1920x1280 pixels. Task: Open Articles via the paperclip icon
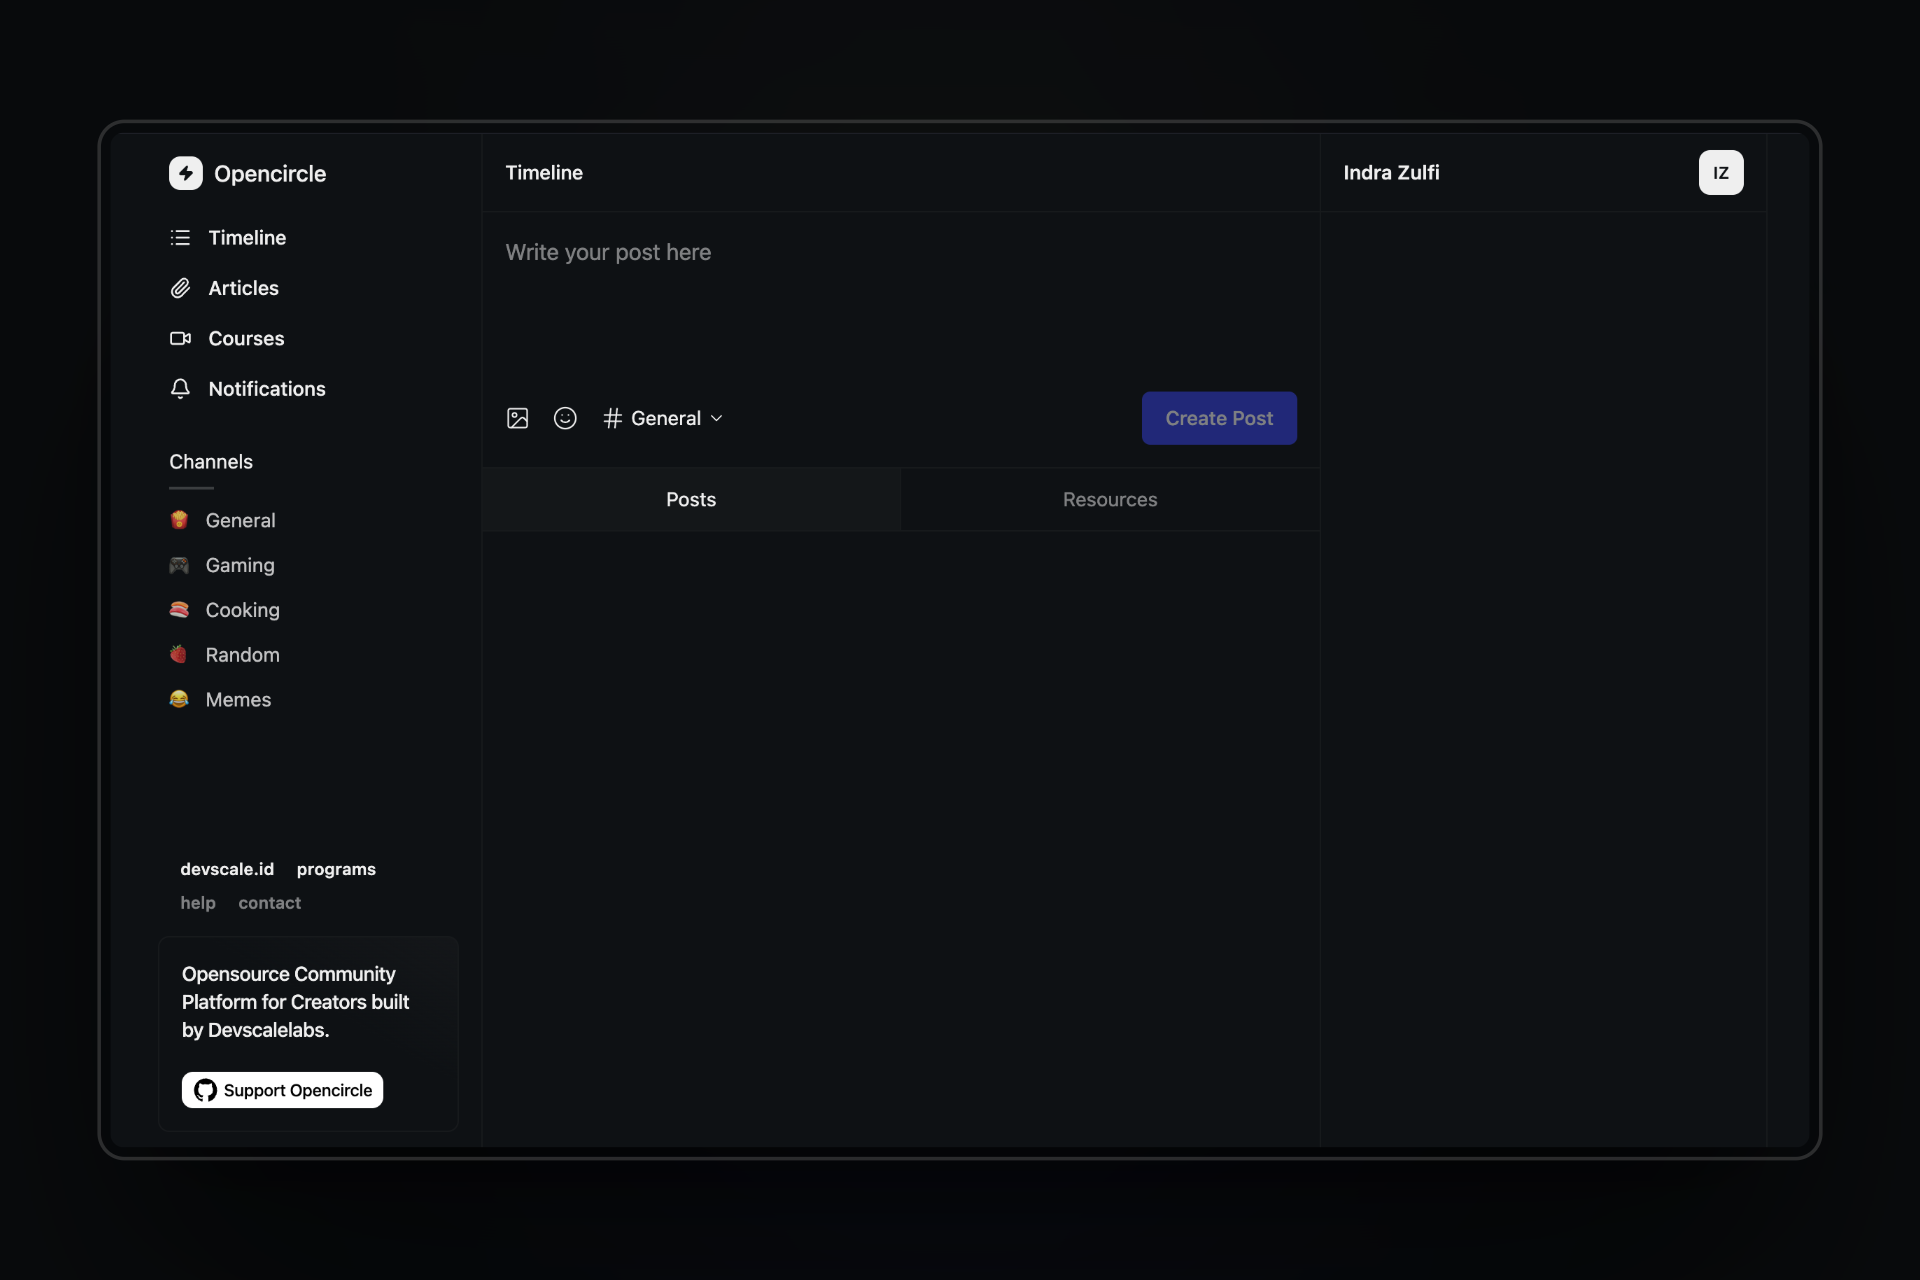click(x=179, y=288)
